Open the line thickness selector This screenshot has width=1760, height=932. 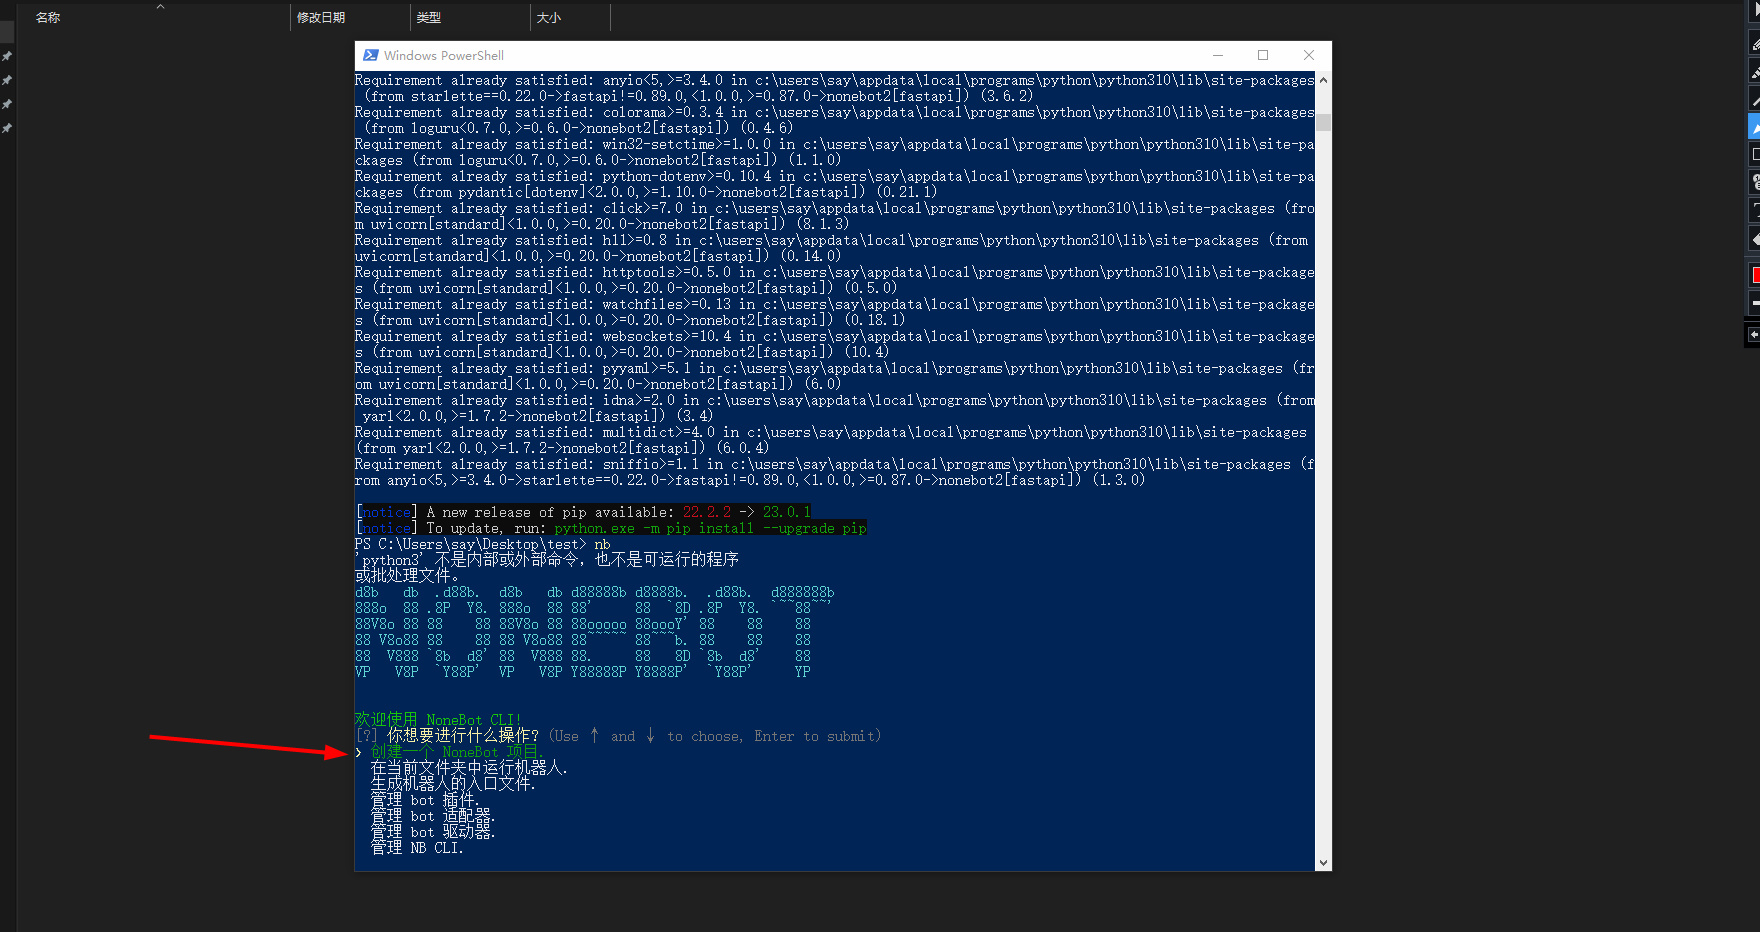[x=1755, y=302]
